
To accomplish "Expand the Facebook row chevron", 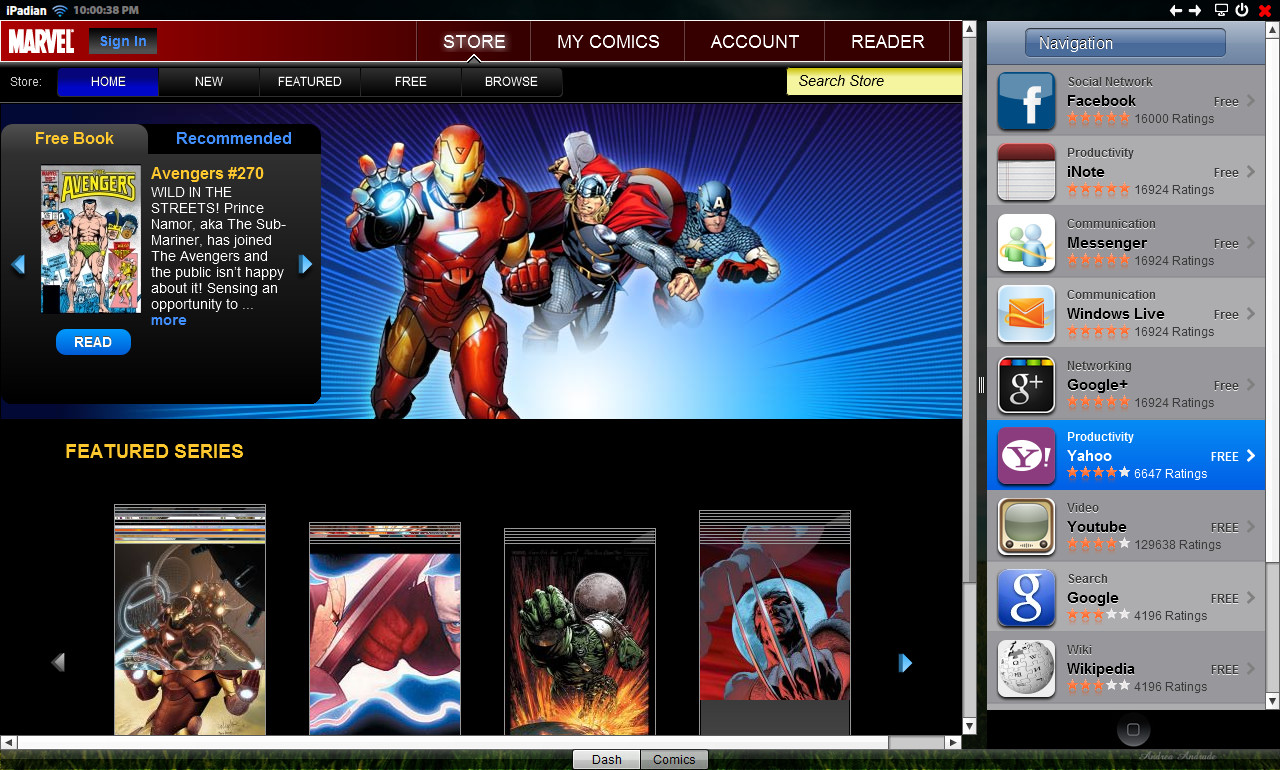I will pyautogui.click(x=1250, y=101).
